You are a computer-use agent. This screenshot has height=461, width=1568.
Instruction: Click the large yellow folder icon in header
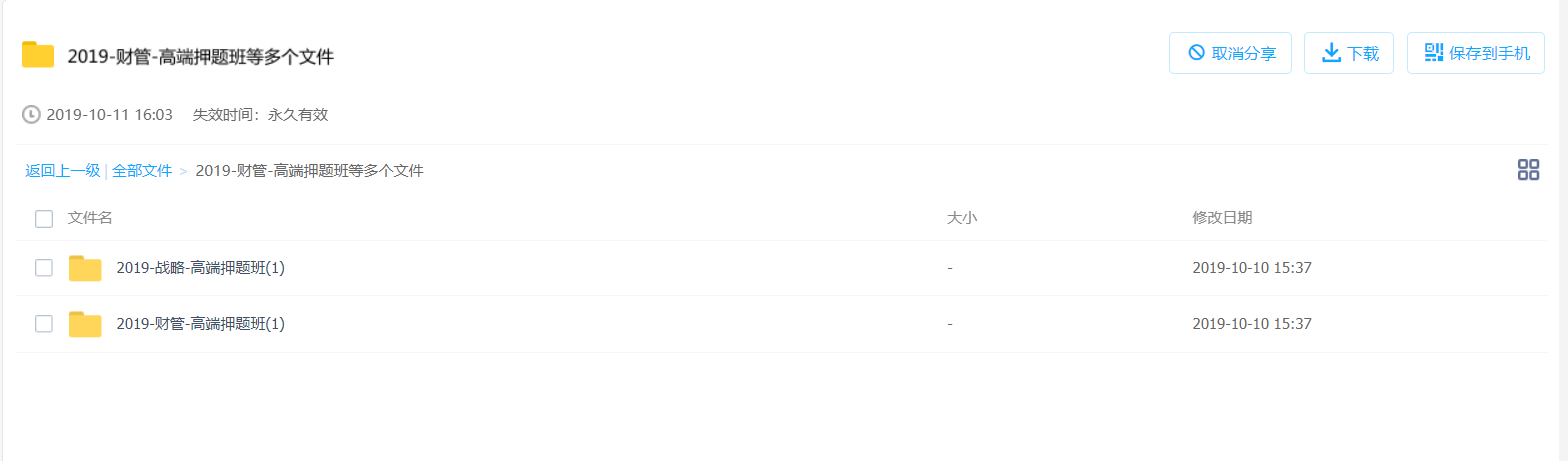coord(38,55)
